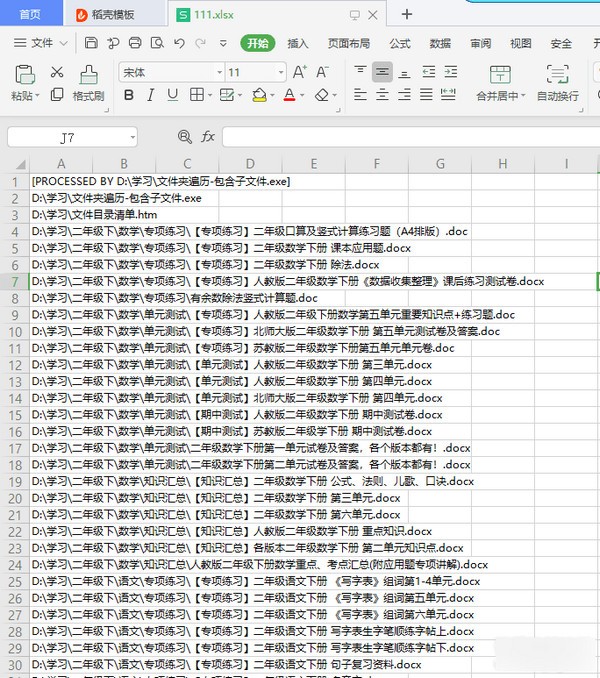
Task: Add a new document tab with plus
Action: pos(406,14)
